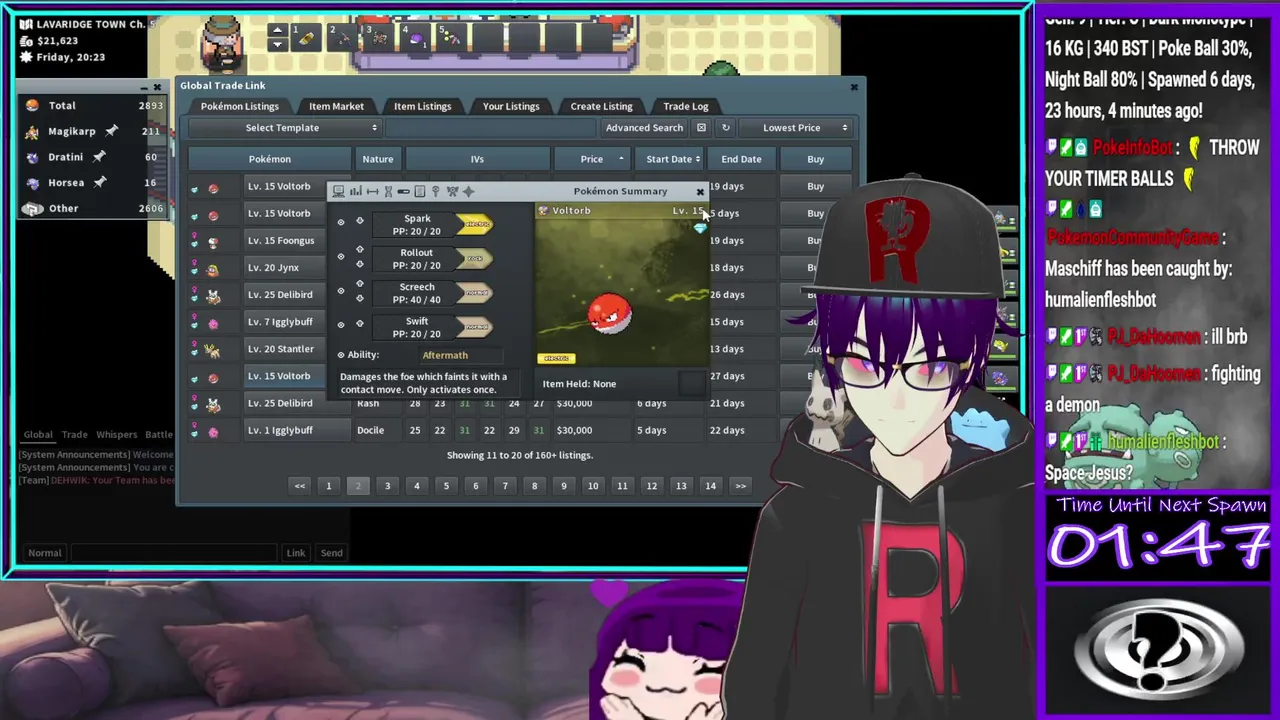Jump to last page with >>
This screenshot has width=1280, height=720.
pyautogui.click(x=740, y=486)
